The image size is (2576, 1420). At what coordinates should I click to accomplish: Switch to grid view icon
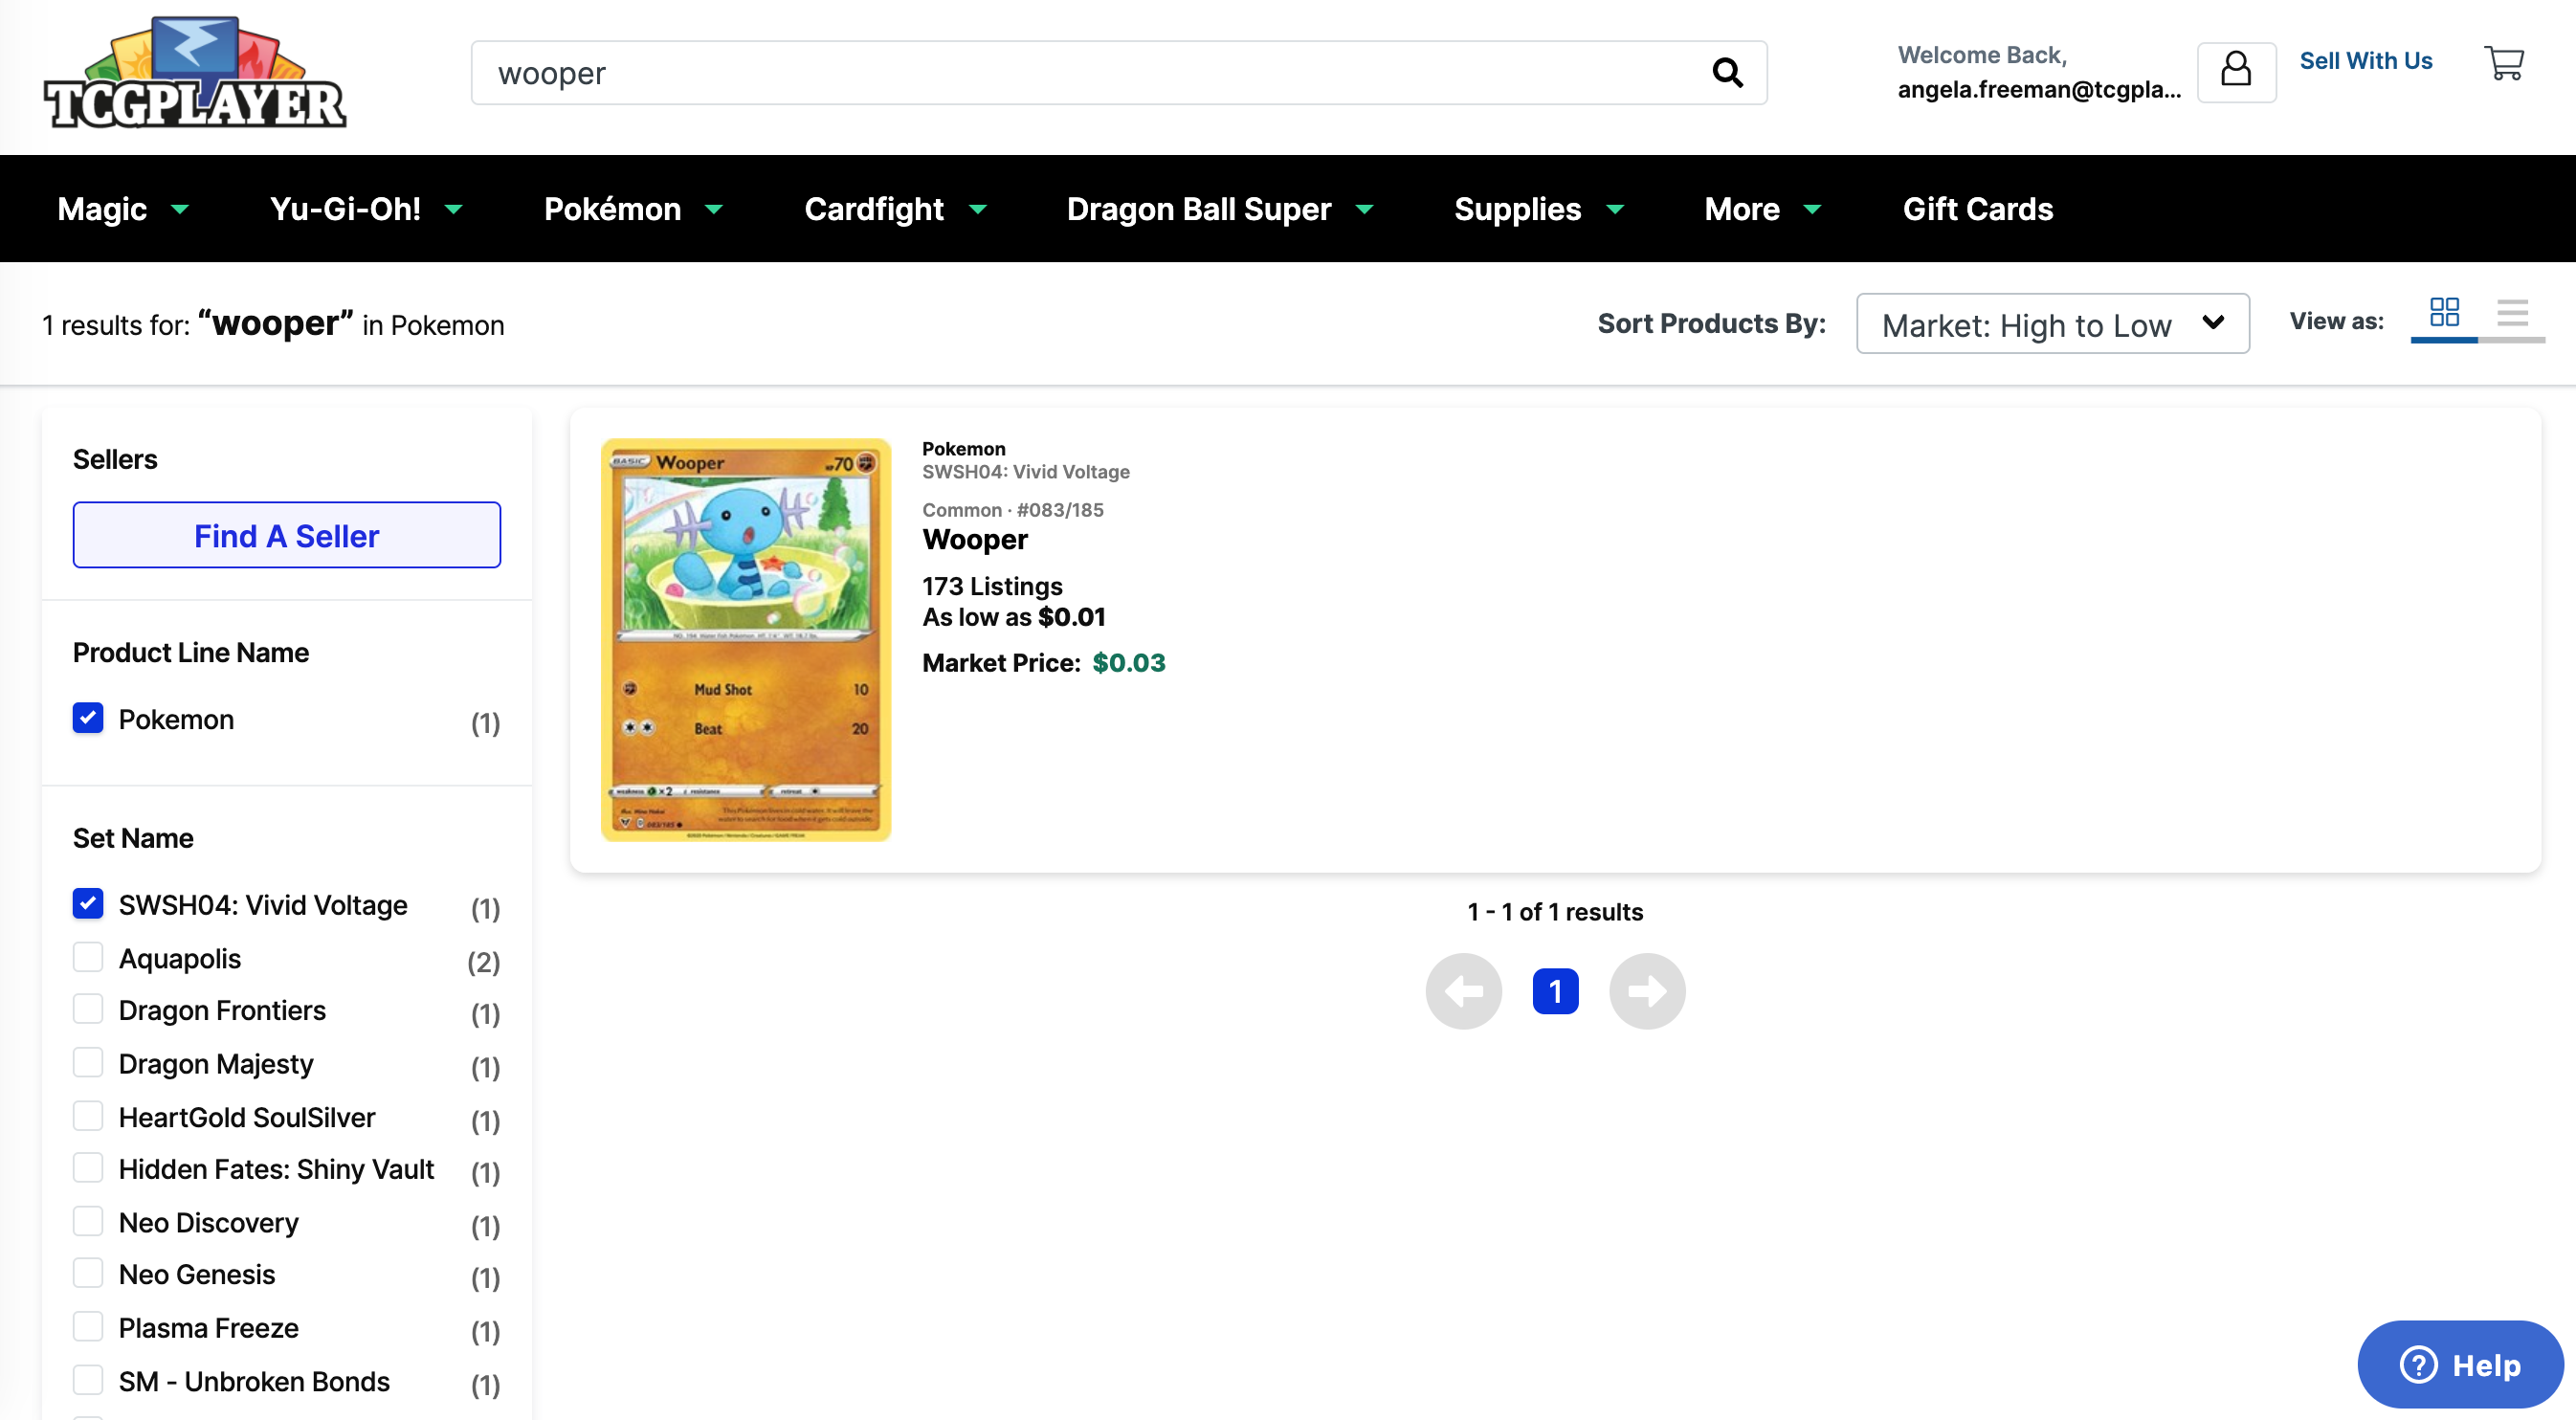point(2444,313)
